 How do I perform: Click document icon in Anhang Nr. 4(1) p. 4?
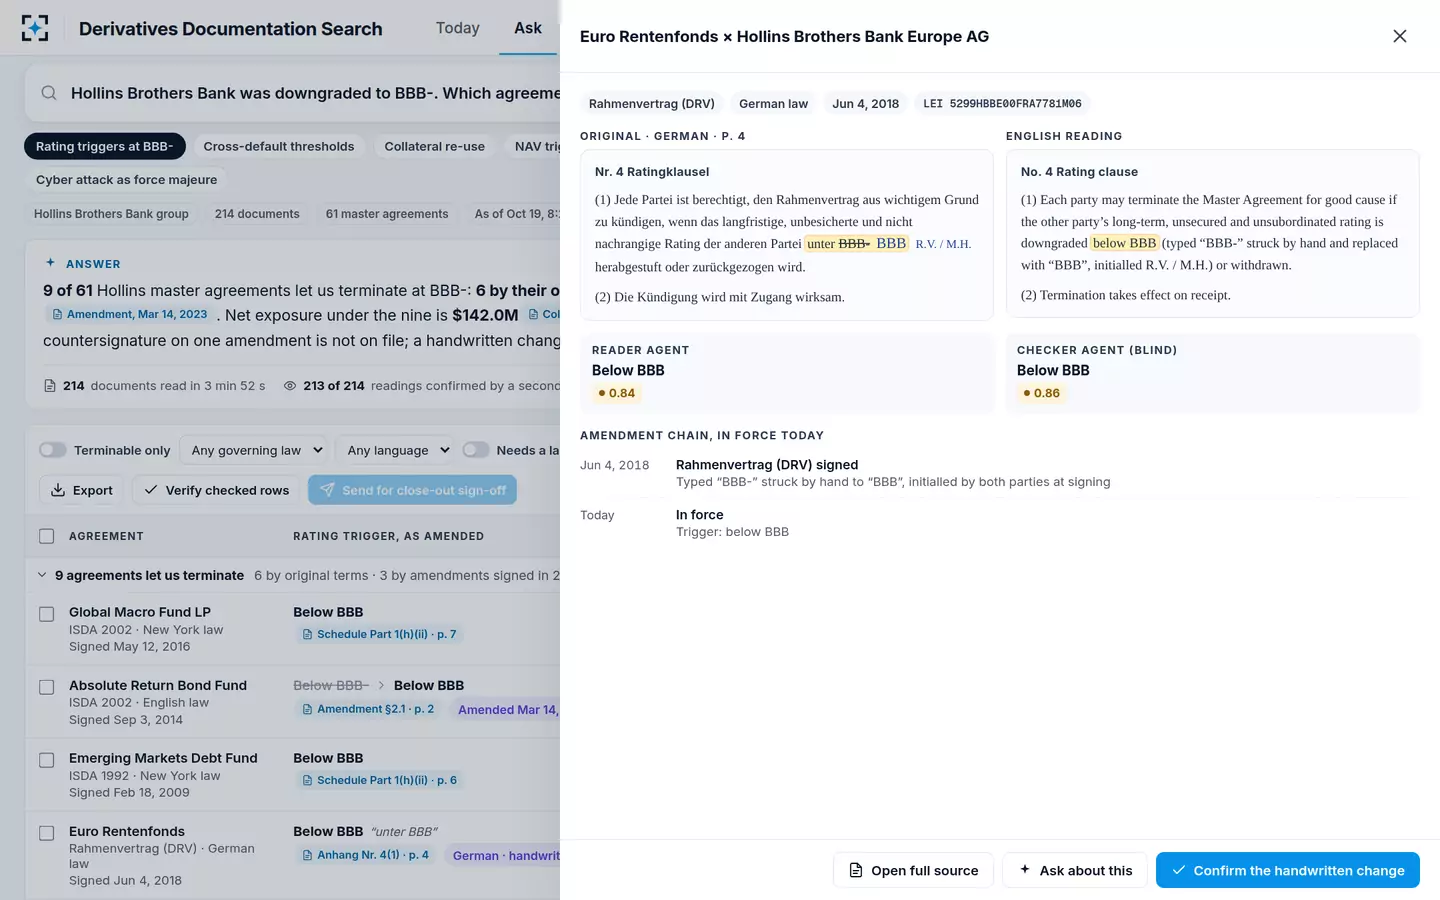click(x=308, y=855)
